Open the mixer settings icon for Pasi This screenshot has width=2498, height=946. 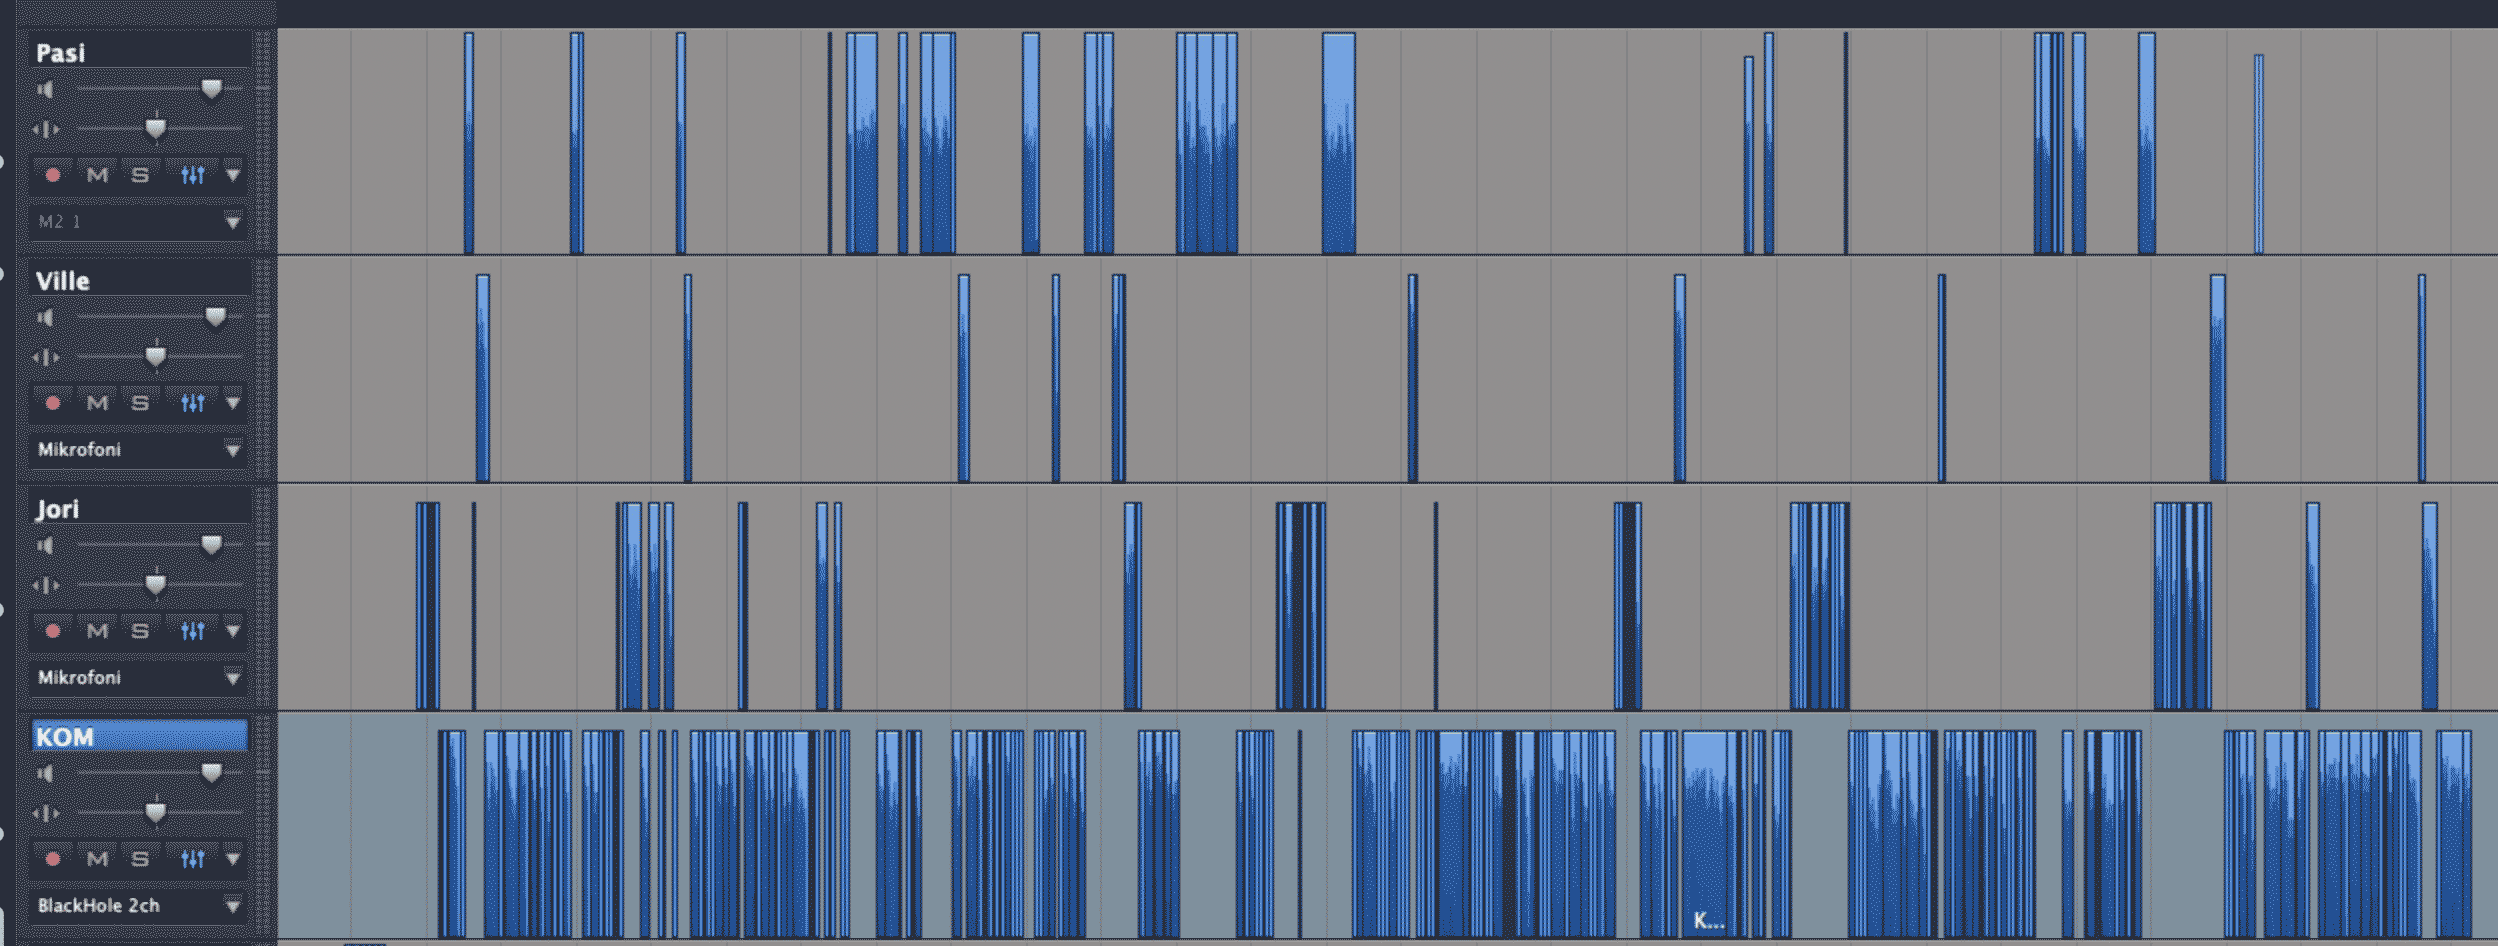coord(193,175)
